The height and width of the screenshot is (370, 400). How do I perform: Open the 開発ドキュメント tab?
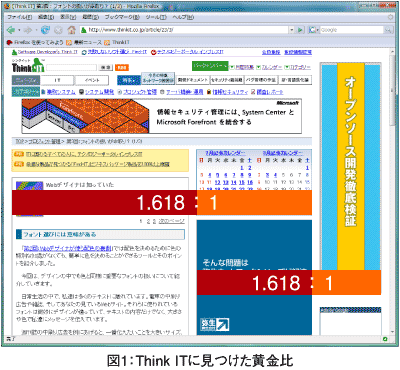click(192, 80)
